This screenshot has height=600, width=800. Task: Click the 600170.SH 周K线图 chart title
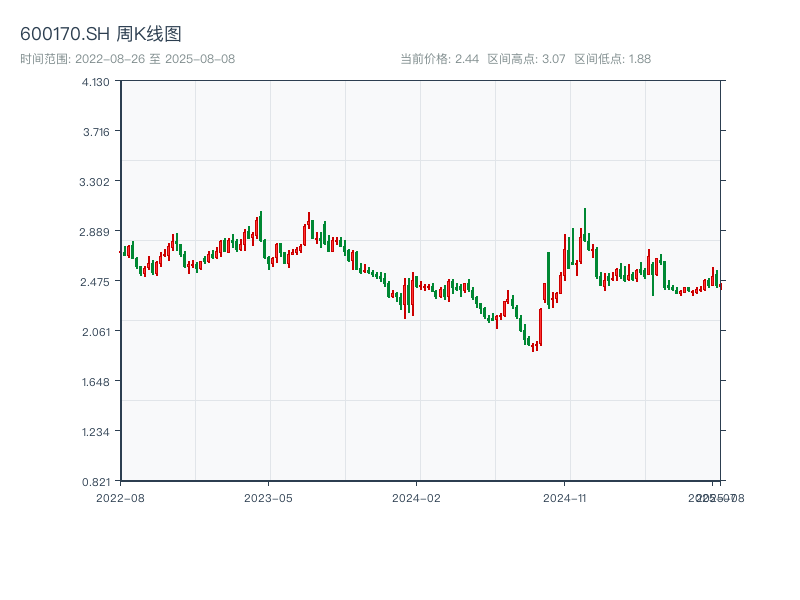[x=101, y=35]
